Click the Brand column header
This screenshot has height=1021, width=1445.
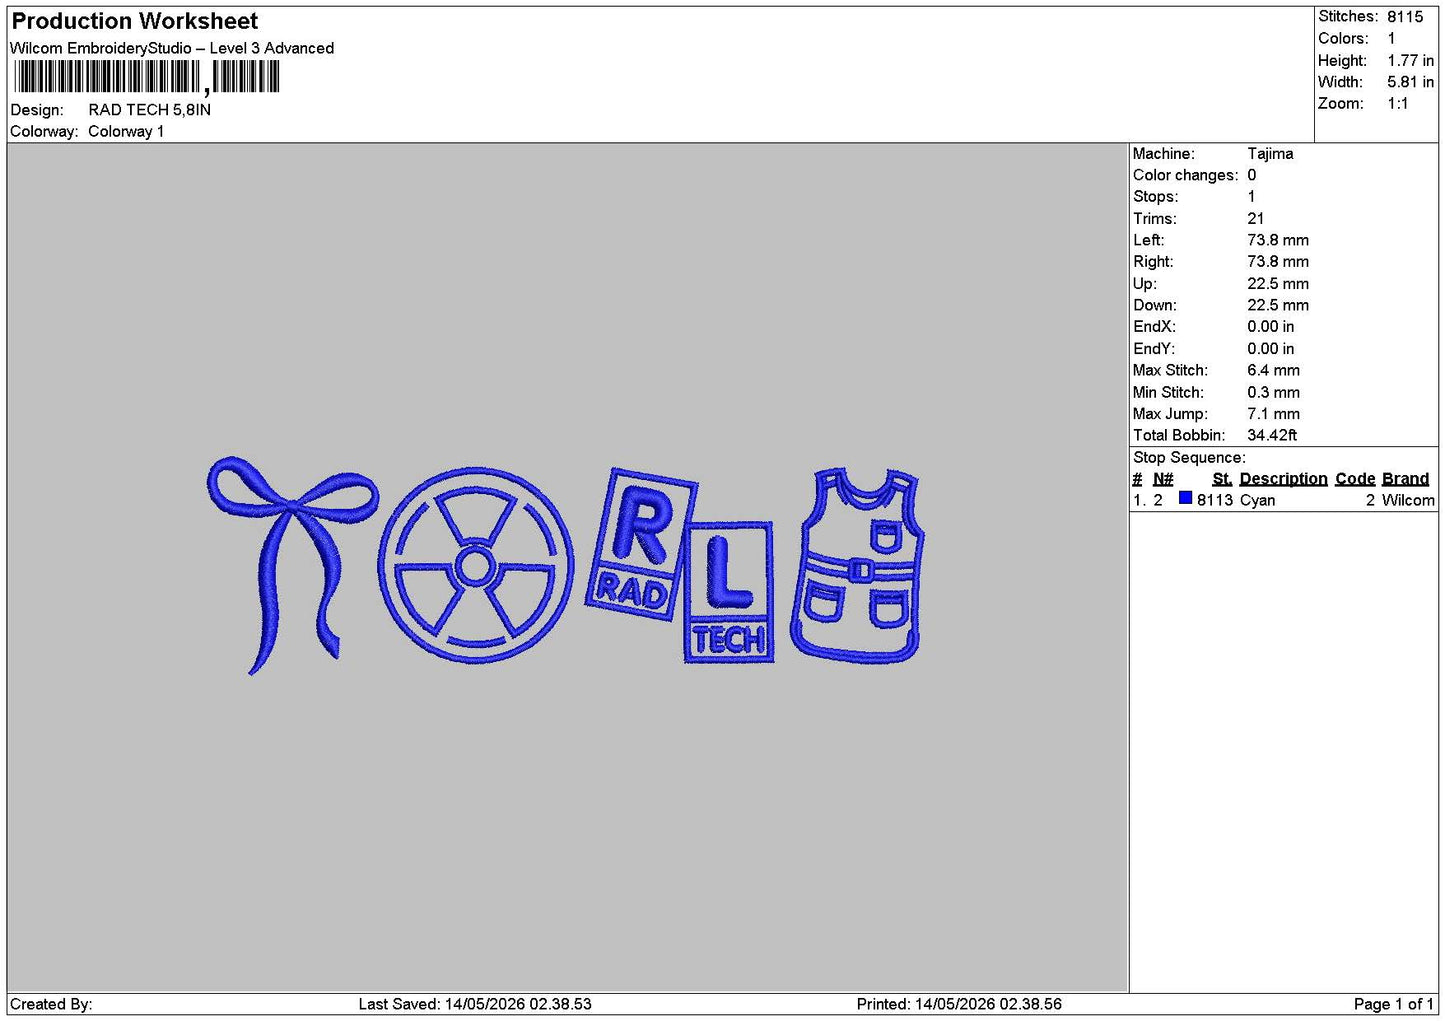pyautogui.click(x=1405, y=479)
